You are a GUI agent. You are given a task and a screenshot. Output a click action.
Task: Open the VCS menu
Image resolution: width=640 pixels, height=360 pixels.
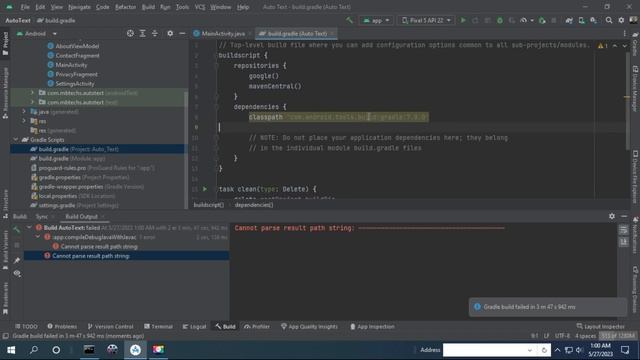click(200, 7)
